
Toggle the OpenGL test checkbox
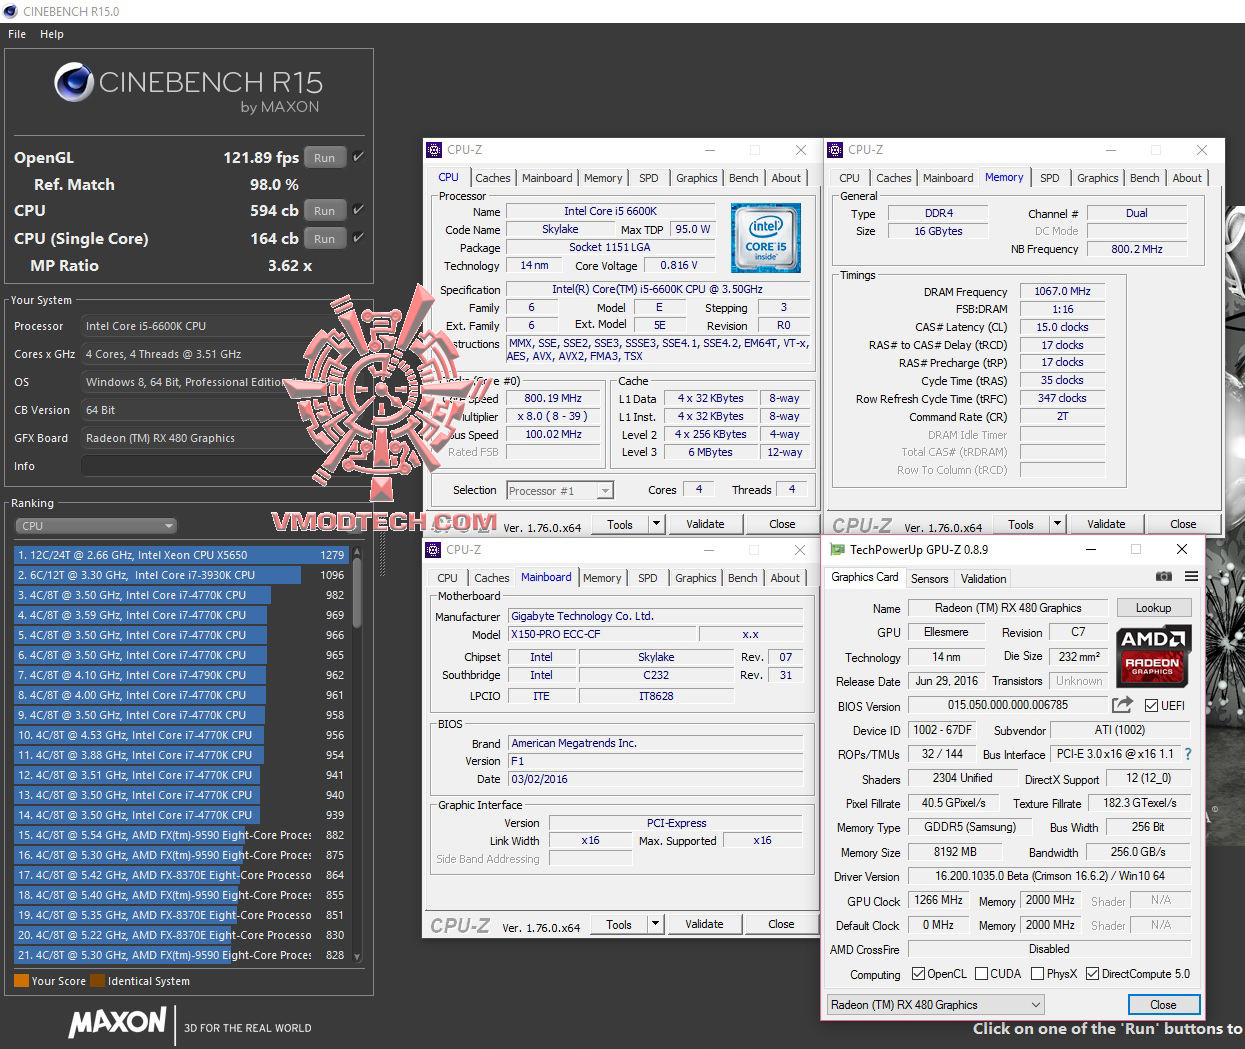click(358, 157)
